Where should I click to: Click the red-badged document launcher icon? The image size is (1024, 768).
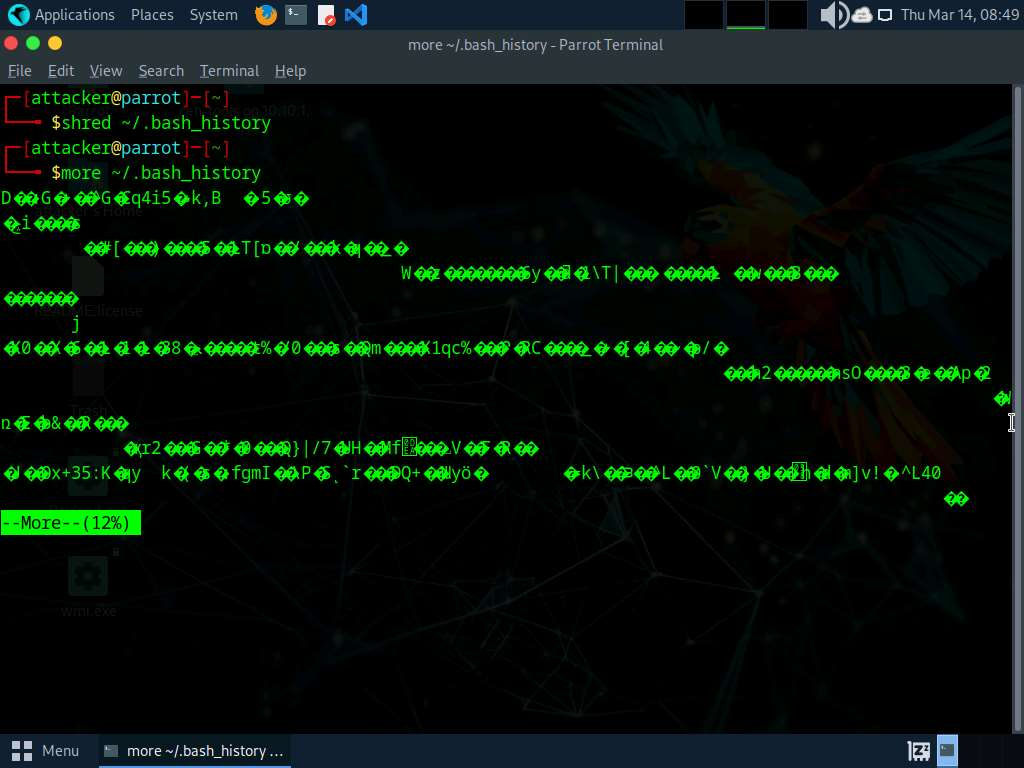pyautogui.click(x=326, y=15)
